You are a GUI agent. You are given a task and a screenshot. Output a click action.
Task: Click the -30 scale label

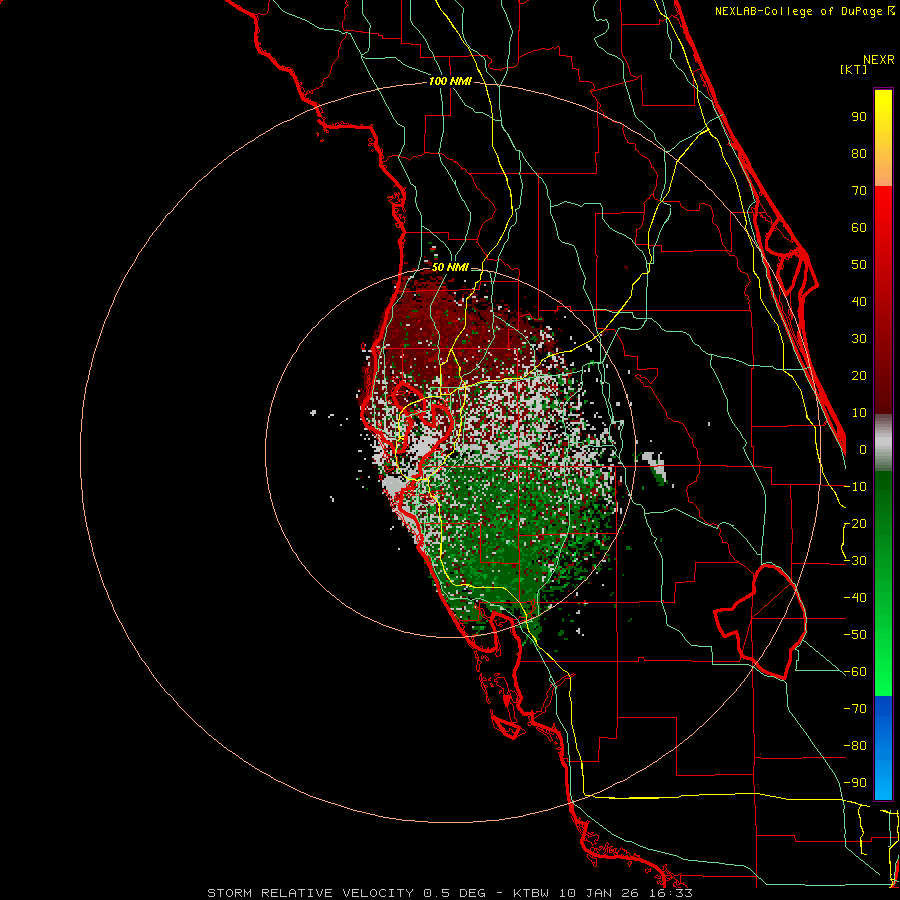855,561
